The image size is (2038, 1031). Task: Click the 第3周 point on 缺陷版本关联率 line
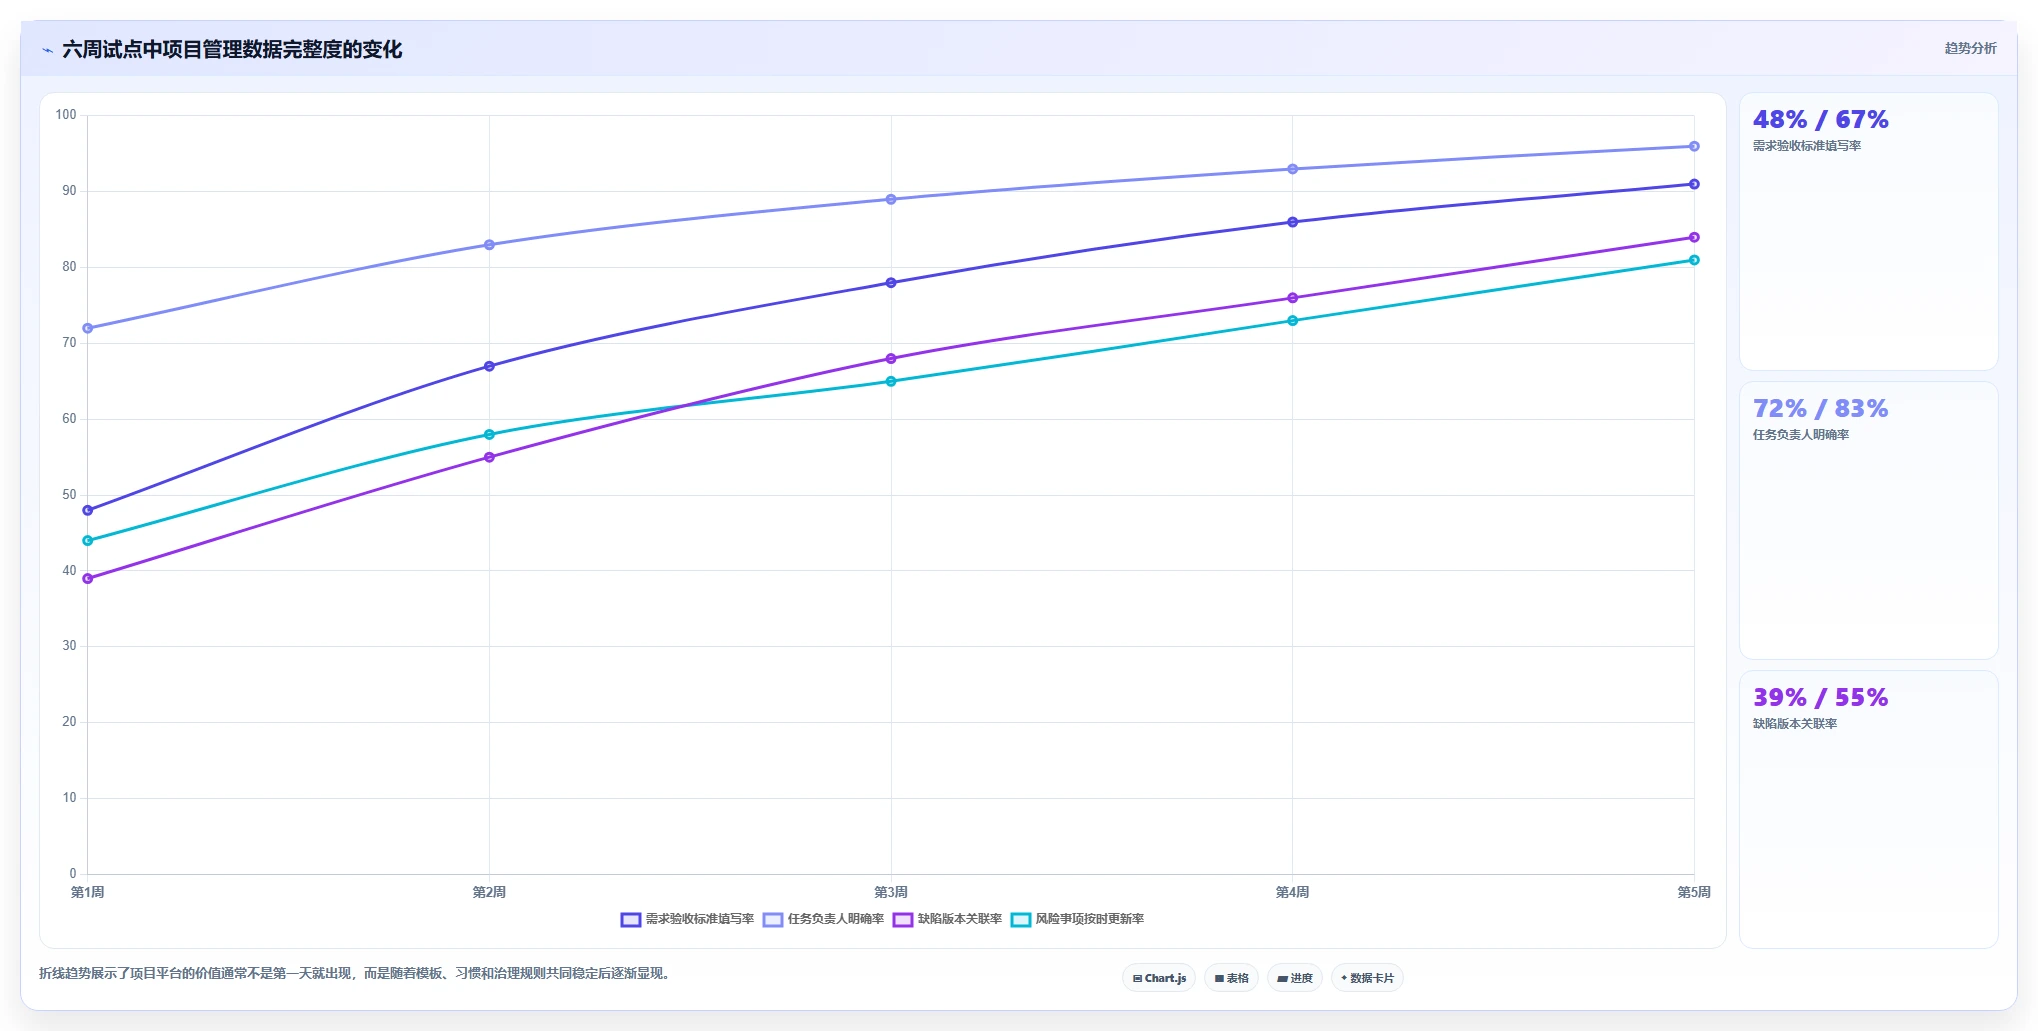pyautogui.click(x=891, y=358)
